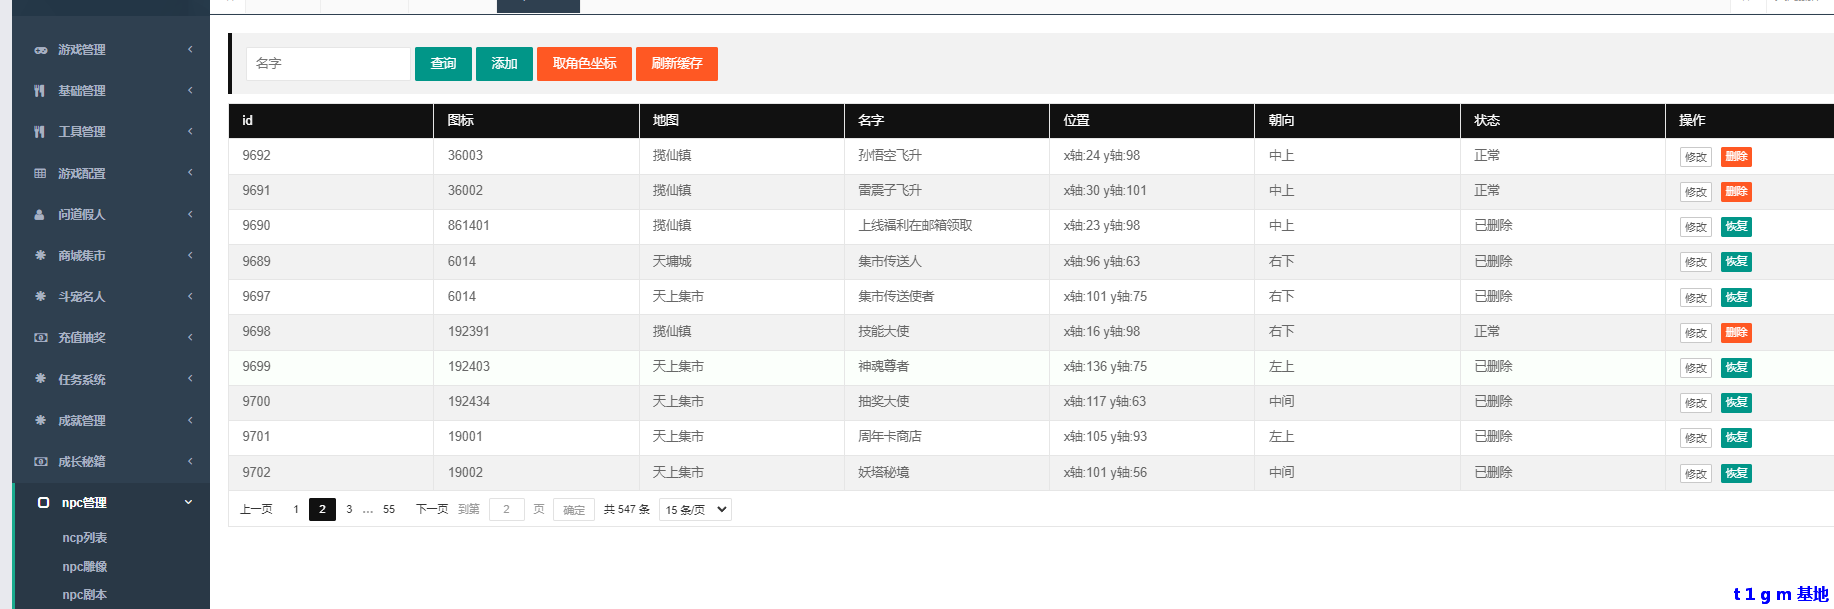Click the table icon beside 游戏配置

pos(40,173)
